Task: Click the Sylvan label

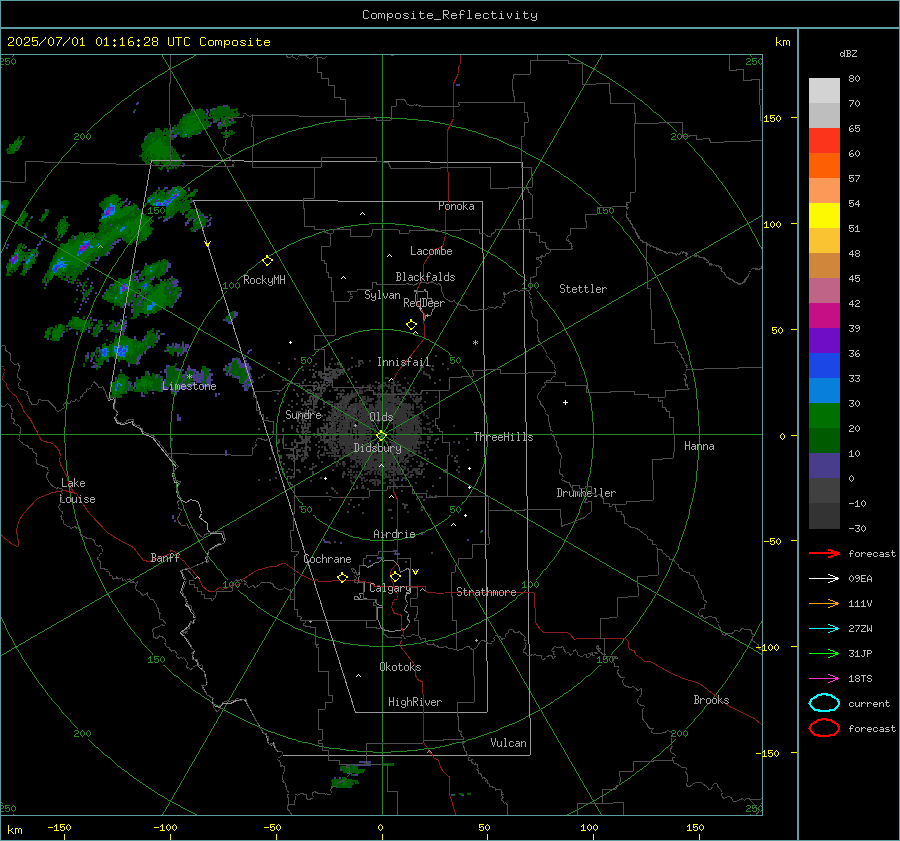Action: tap(382, 295)
